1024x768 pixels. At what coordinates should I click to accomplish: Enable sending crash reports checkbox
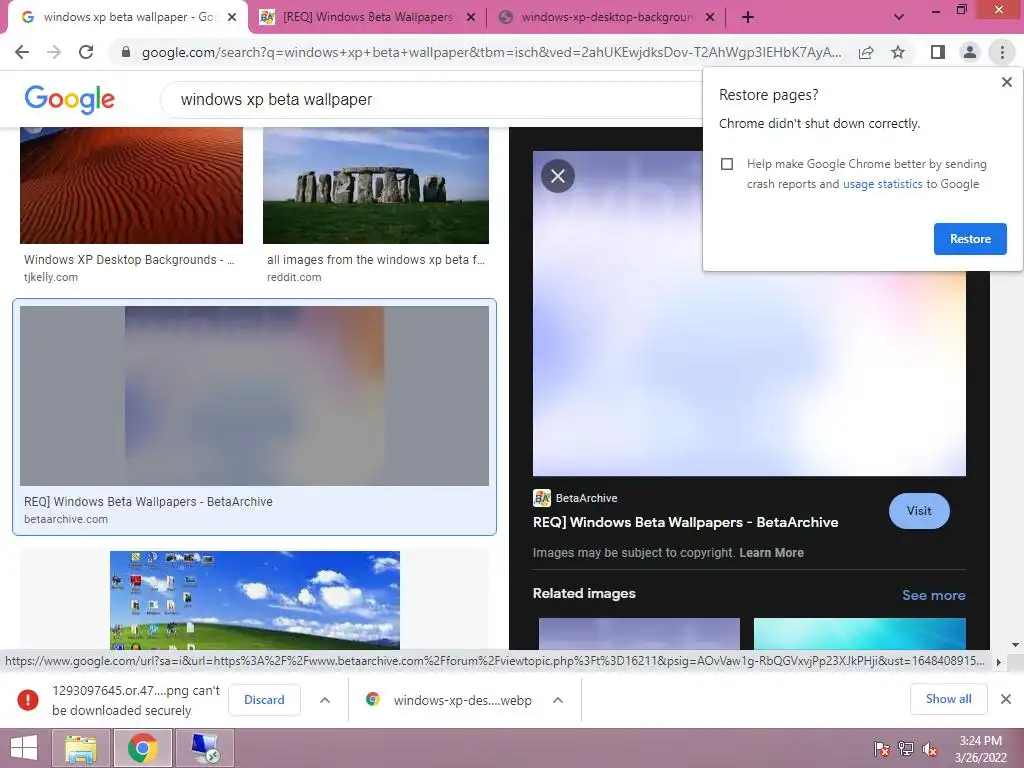point(727,164)
